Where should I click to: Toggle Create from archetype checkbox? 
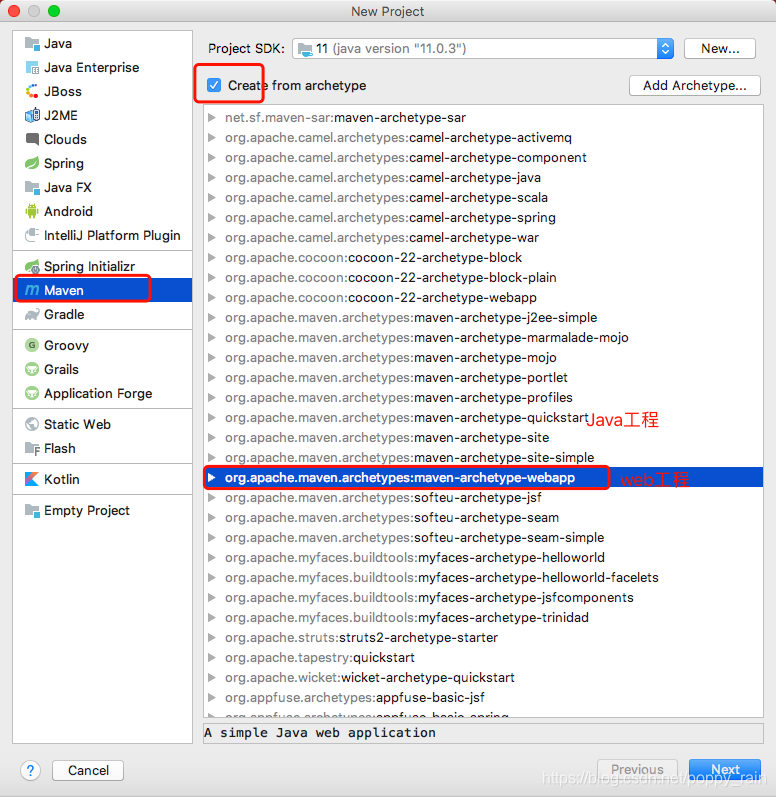[x=214, y=85]
